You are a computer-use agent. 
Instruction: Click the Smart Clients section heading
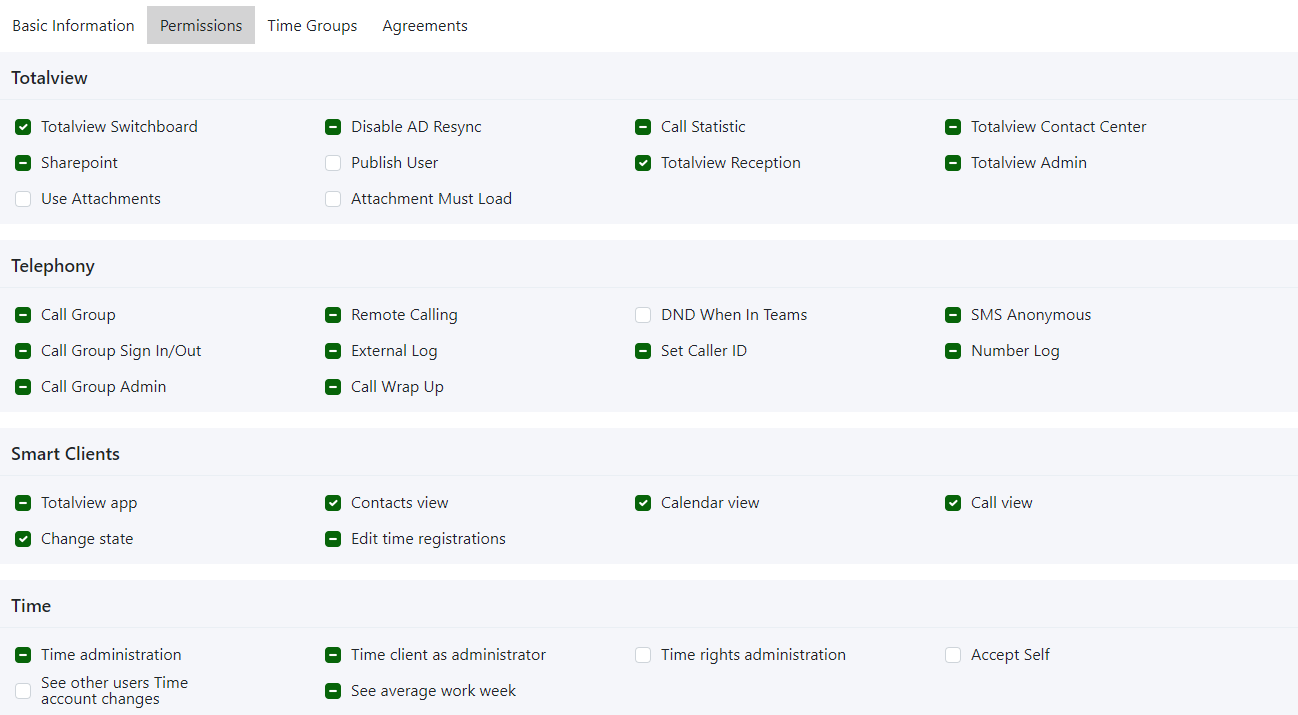65,454
